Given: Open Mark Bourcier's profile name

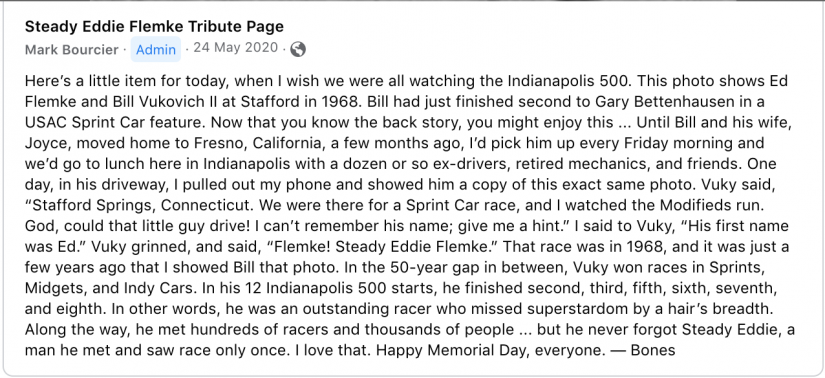Looking at the screenshot, I should [72, 49].
